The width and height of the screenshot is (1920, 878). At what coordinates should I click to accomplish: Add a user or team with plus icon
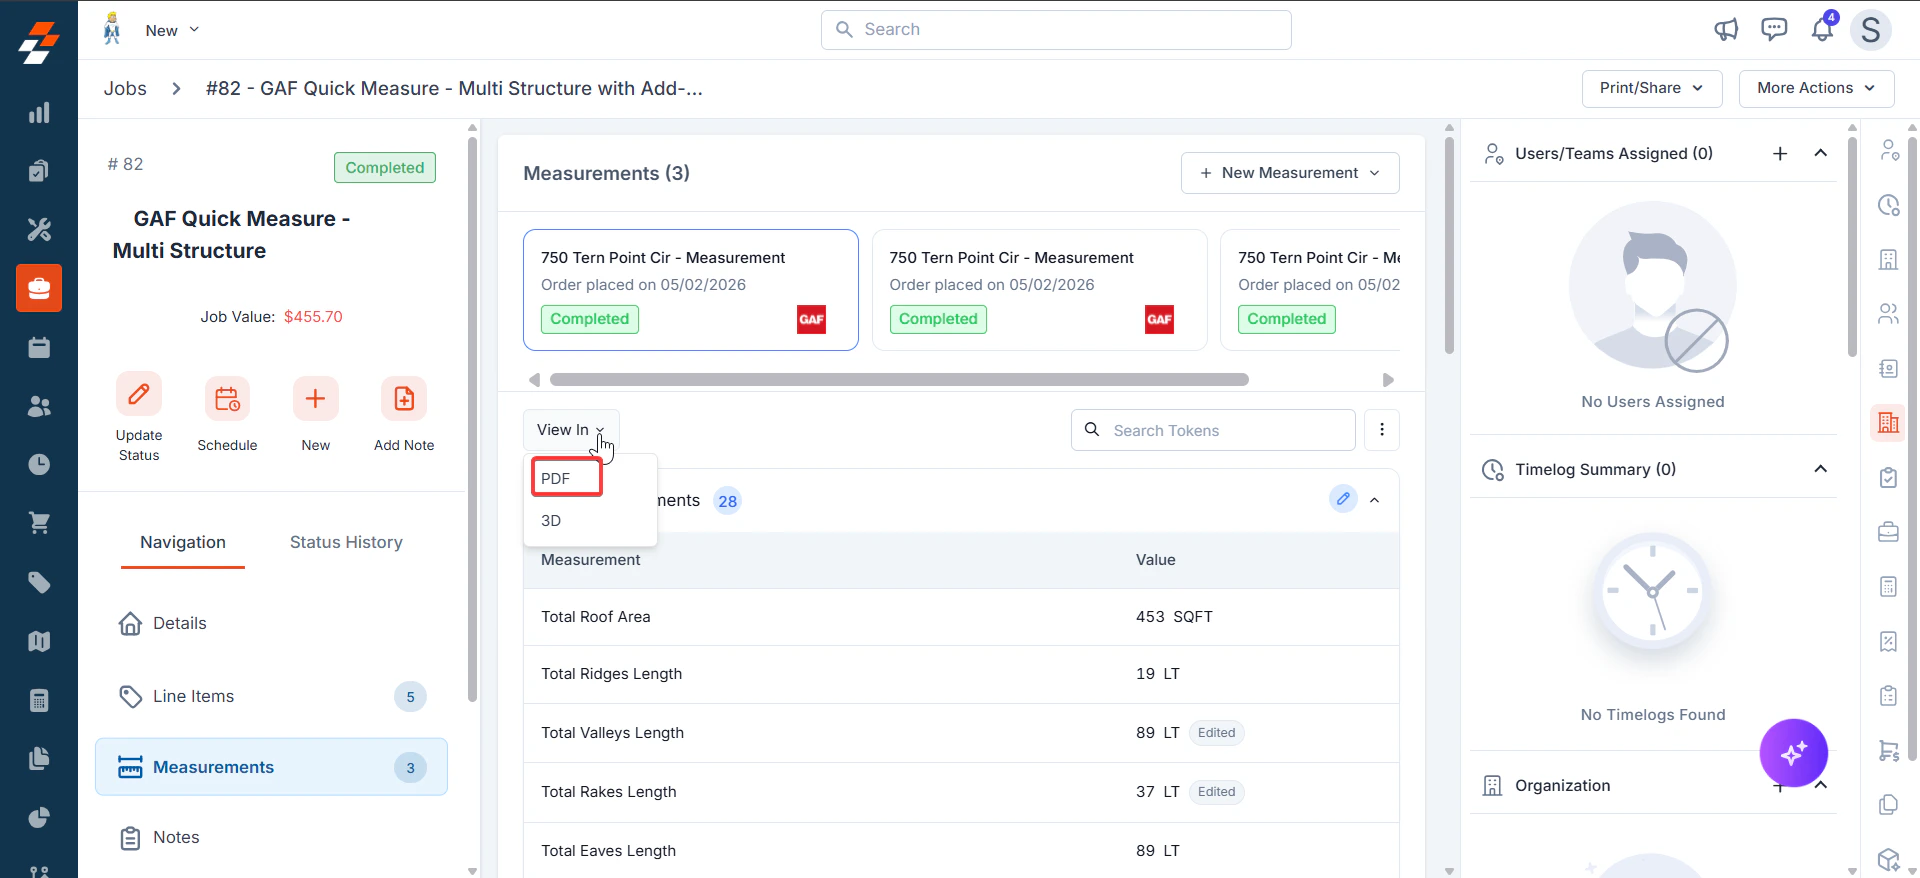[1780, 153]
